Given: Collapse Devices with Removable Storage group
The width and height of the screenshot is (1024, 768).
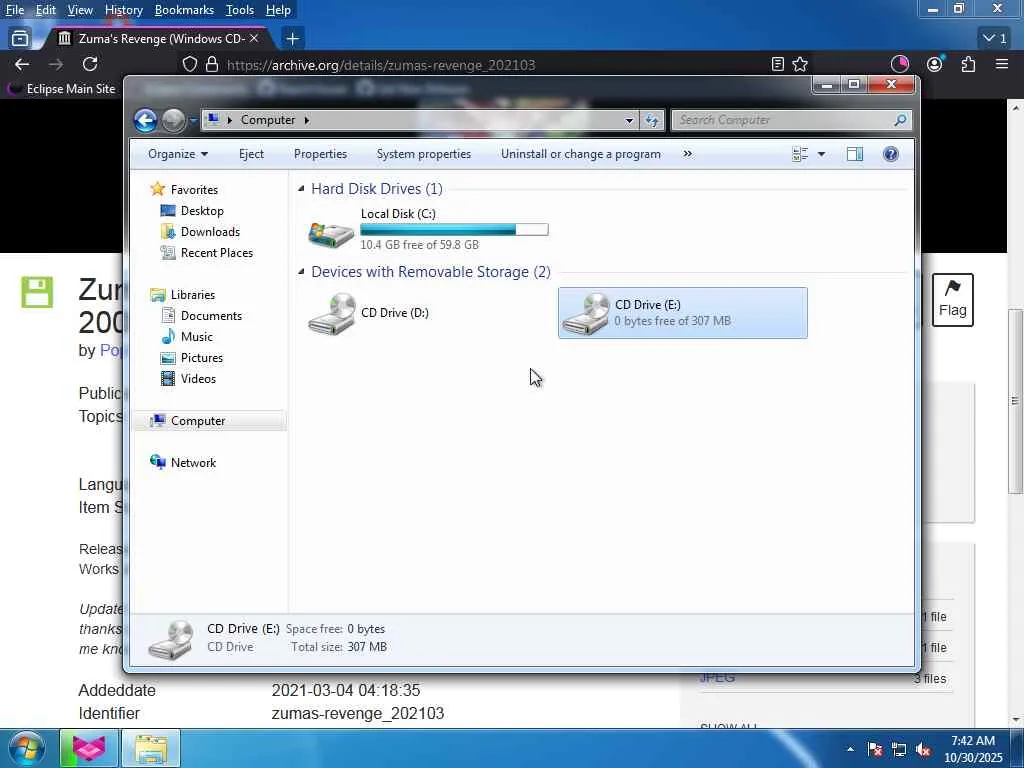Looking at the screenshot, I should click(301, 272).
